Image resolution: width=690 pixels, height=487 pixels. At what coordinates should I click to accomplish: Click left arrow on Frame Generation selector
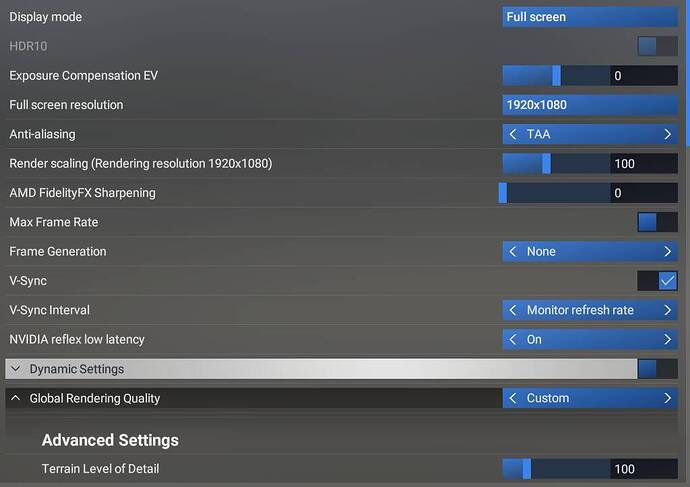click(514, 252)
